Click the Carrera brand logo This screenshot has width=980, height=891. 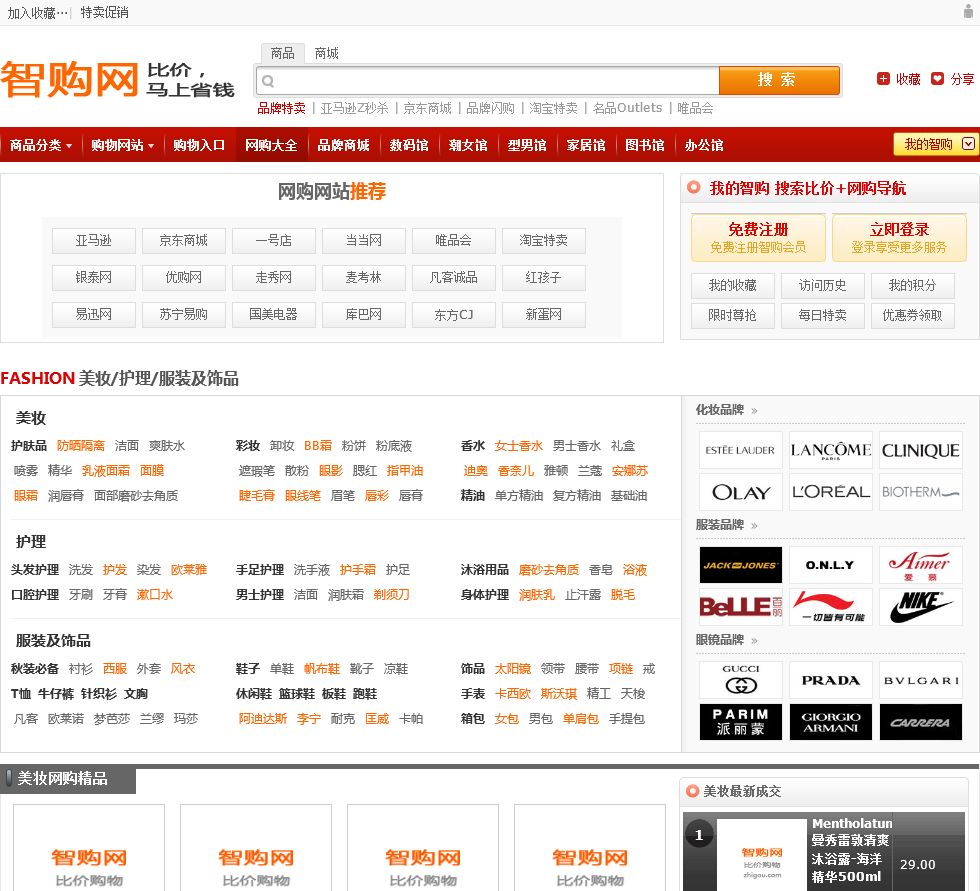pos(920,722)
